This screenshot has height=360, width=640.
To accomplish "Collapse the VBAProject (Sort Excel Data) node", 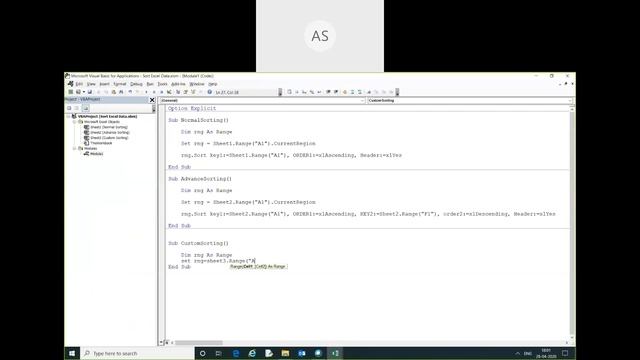I will click(x=69, y=116).
